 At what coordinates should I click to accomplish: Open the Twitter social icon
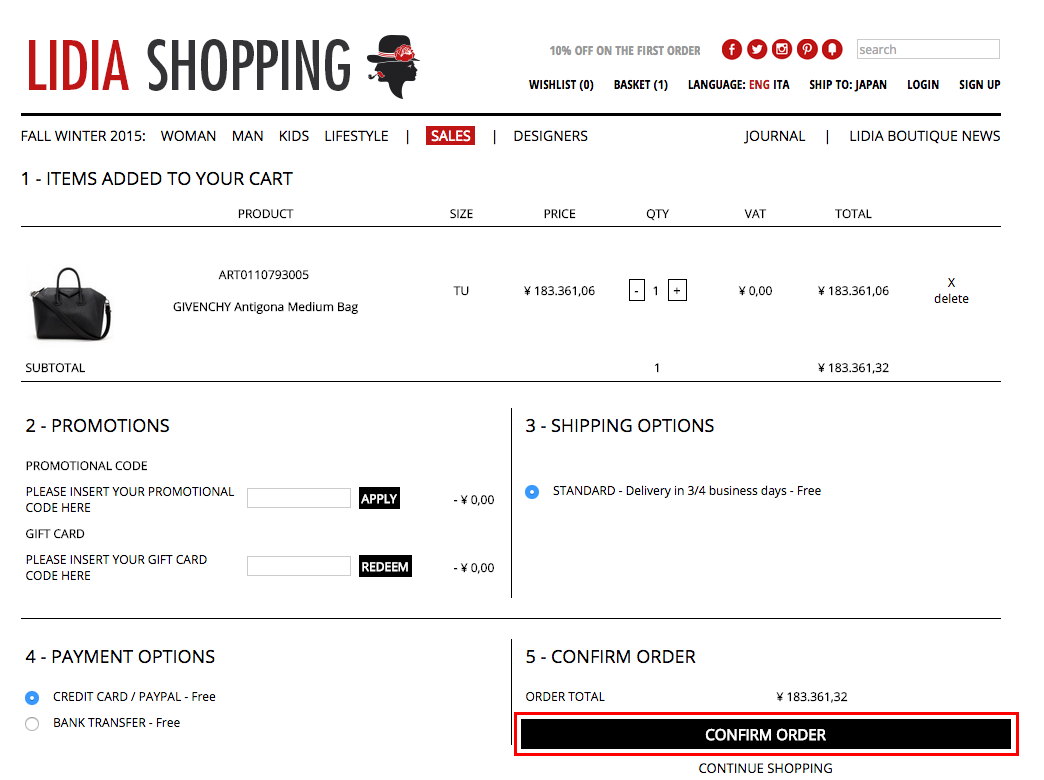756,49
